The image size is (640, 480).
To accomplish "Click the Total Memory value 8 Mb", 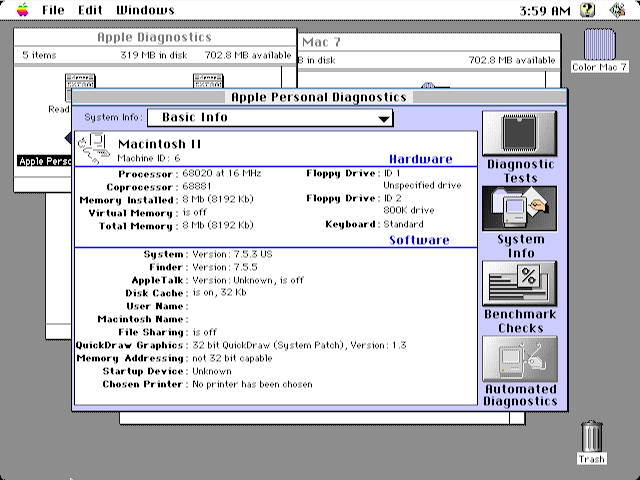I will tap(218, 225).
